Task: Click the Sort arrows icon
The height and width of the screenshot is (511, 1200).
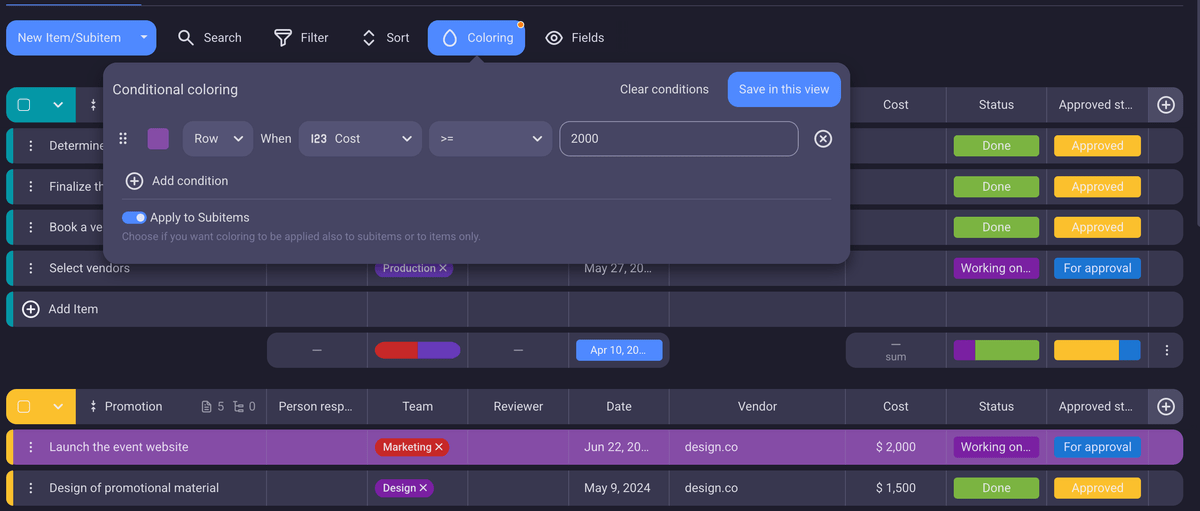Action: 369,38
